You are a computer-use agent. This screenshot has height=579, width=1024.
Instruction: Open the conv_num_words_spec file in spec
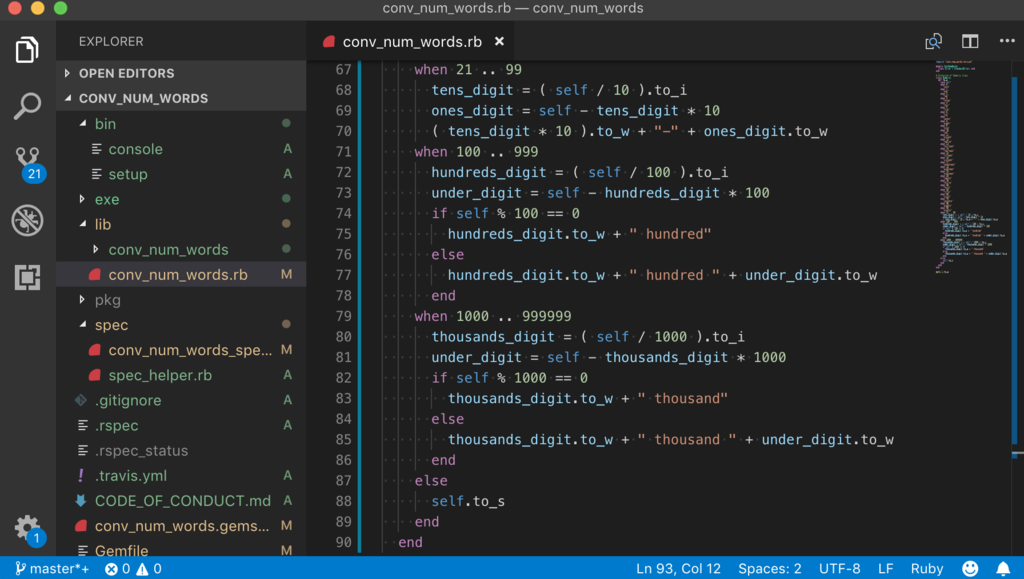click(181, 350)
